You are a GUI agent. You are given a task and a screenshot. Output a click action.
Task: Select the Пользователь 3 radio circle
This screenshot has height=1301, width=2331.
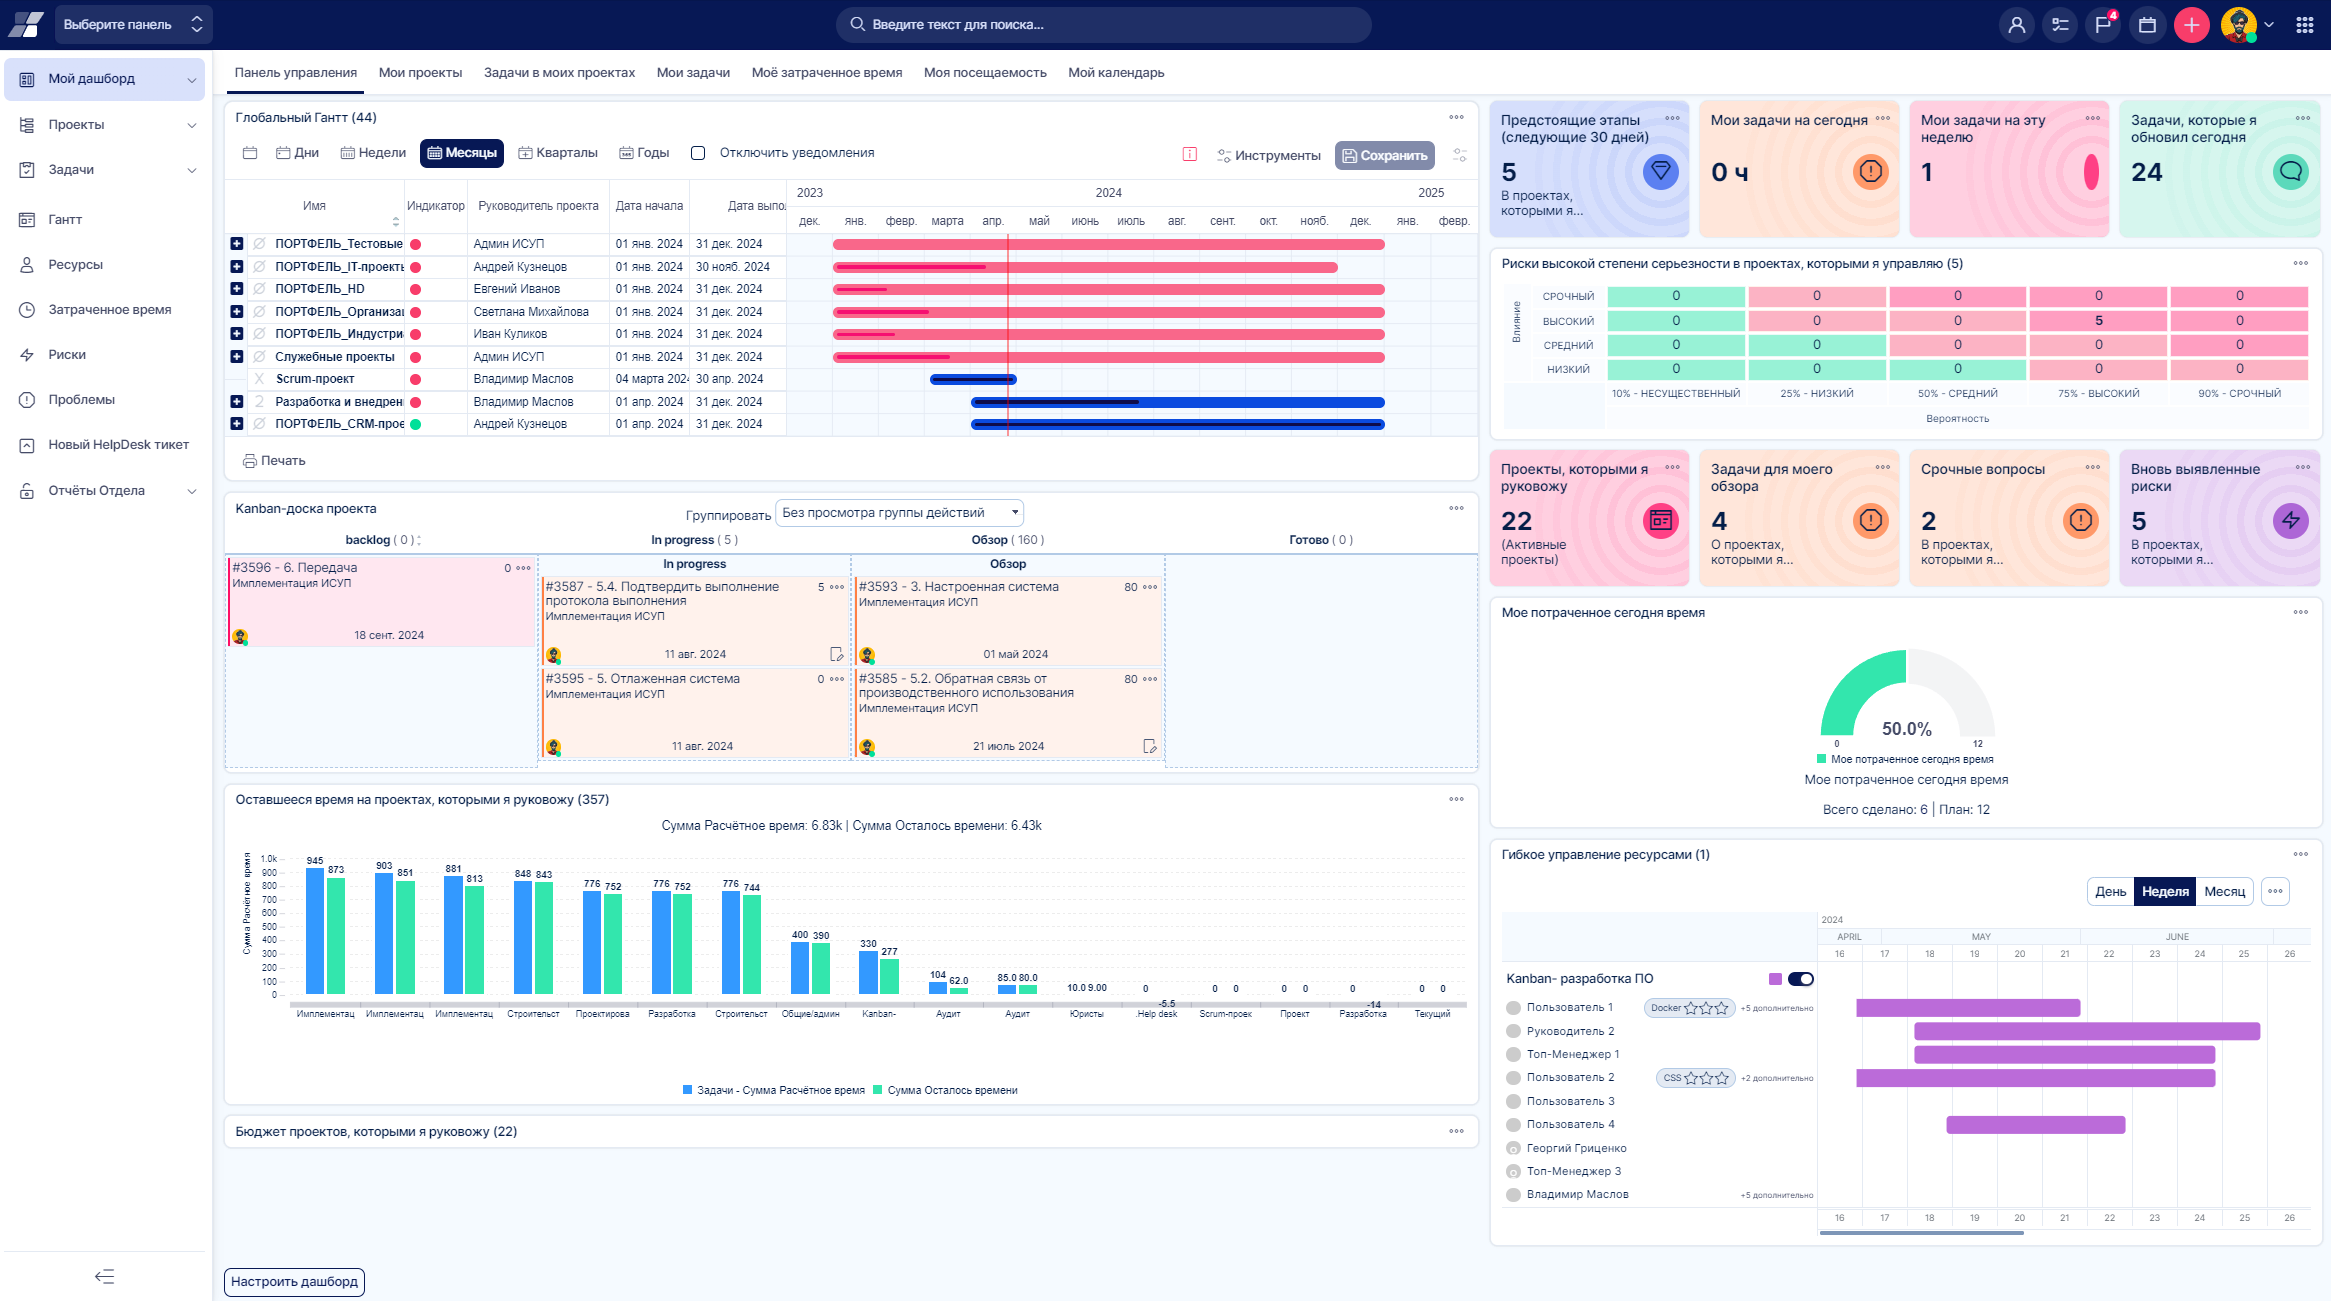(1513, 1101)
